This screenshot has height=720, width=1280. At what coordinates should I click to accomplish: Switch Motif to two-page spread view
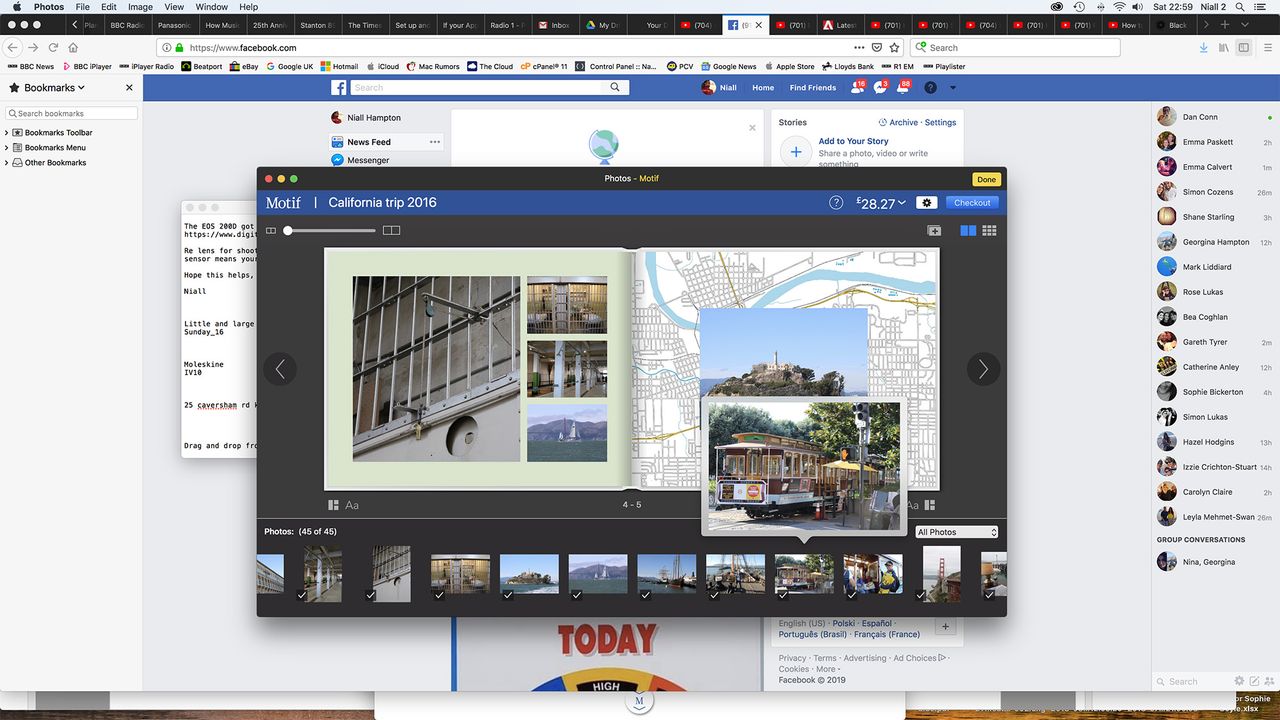coord(968,231)
